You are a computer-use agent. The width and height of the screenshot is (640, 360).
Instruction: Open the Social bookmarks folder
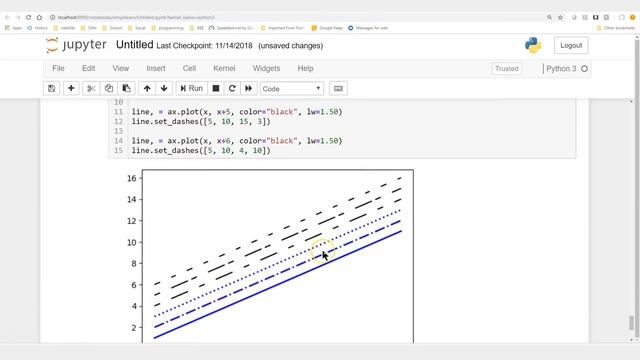137,28
